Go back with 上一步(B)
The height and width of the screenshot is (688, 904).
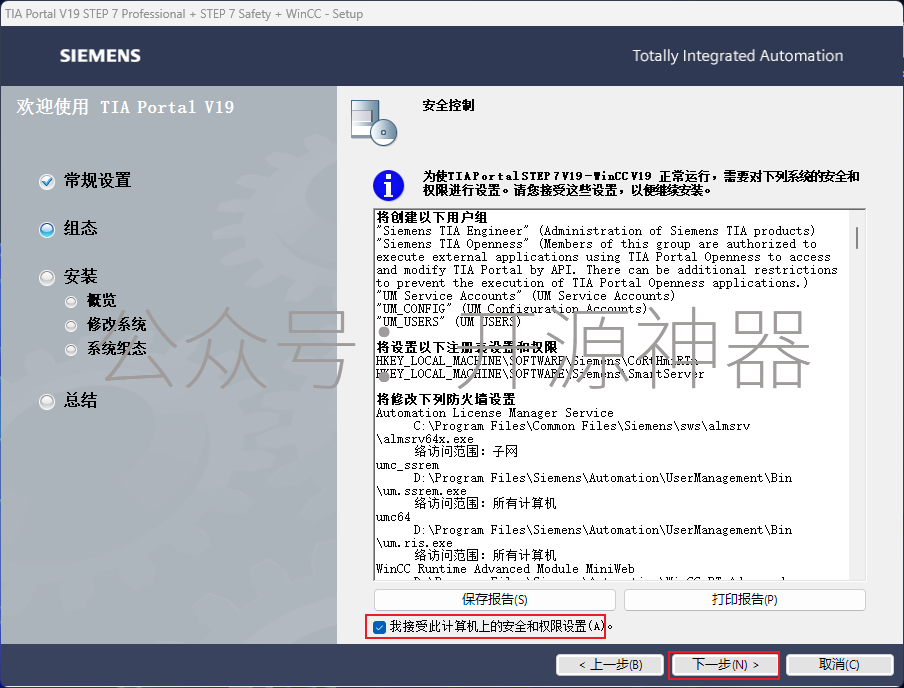point(611,665)
